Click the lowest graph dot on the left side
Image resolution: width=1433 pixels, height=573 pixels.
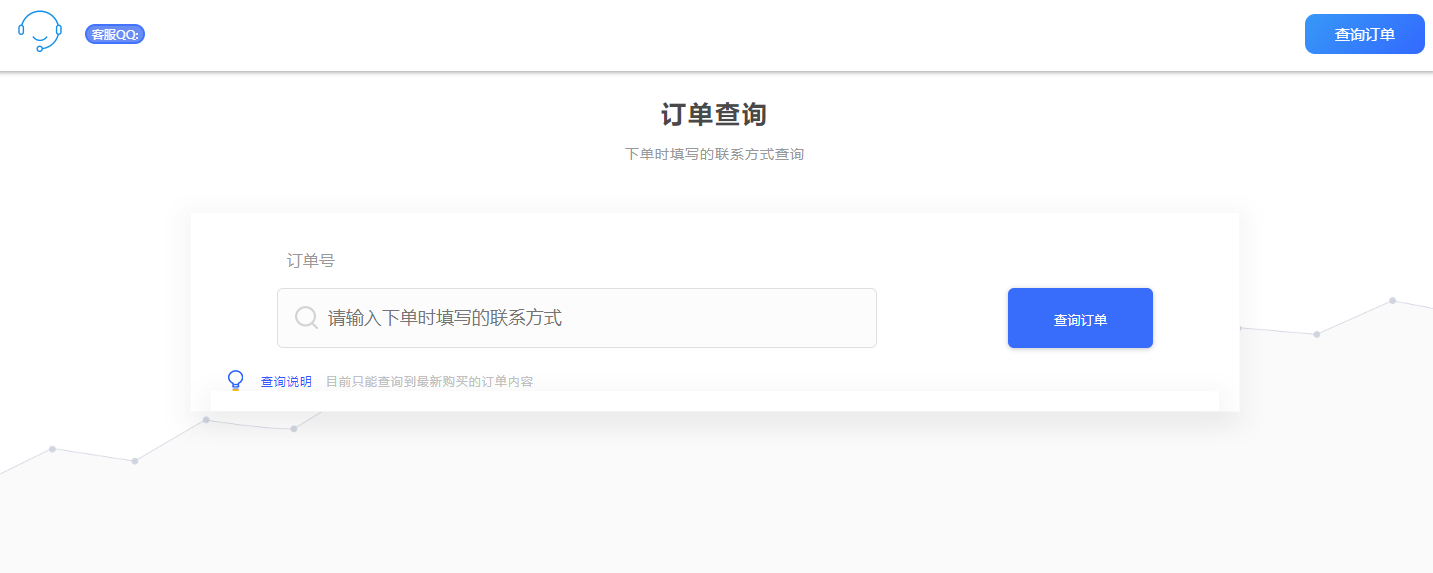click(135, 461)
